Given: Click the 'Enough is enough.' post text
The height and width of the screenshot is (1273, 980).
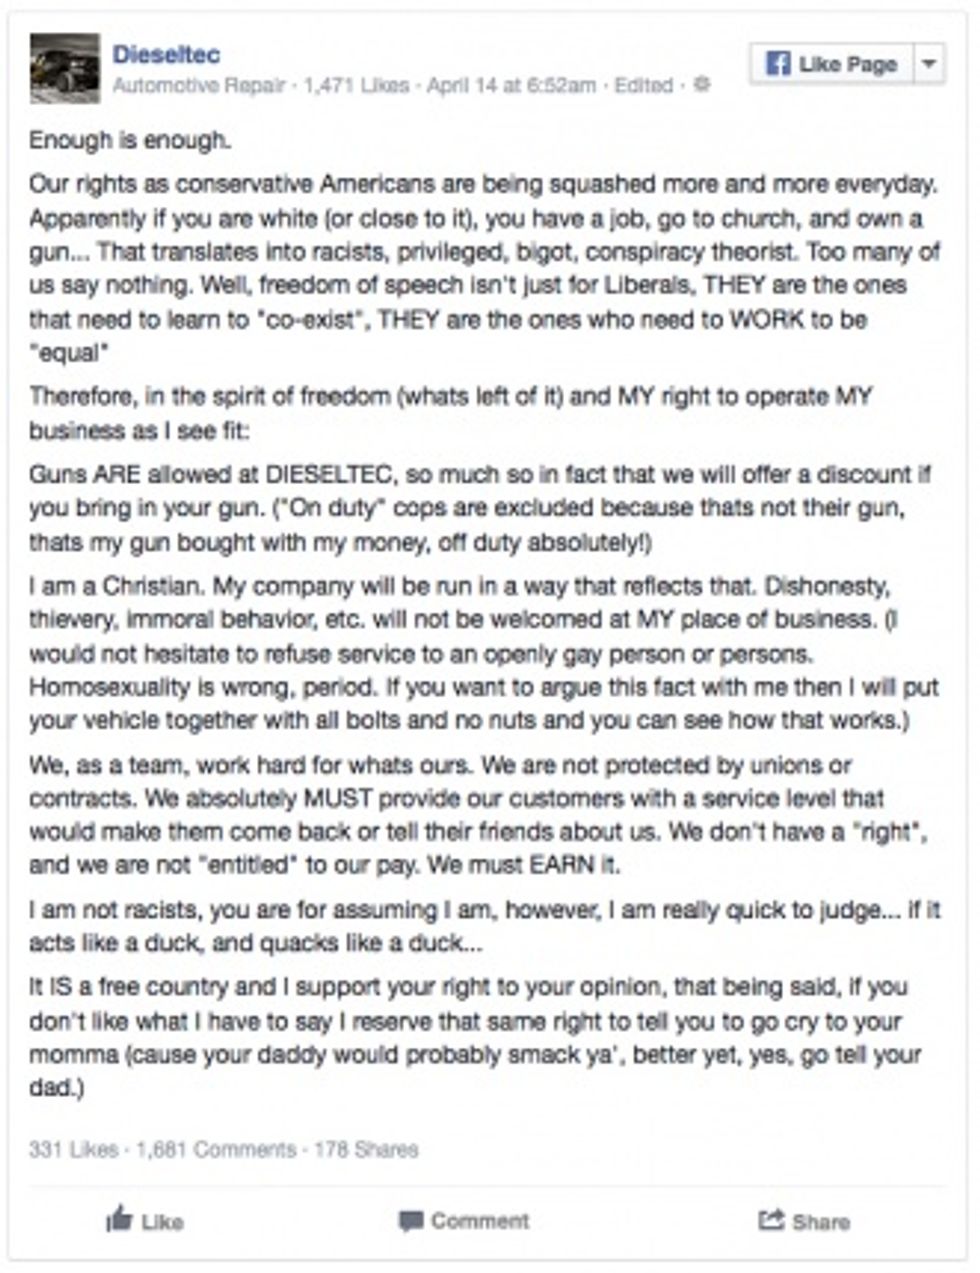Looking at the screenshot, I should click(130, 141).
